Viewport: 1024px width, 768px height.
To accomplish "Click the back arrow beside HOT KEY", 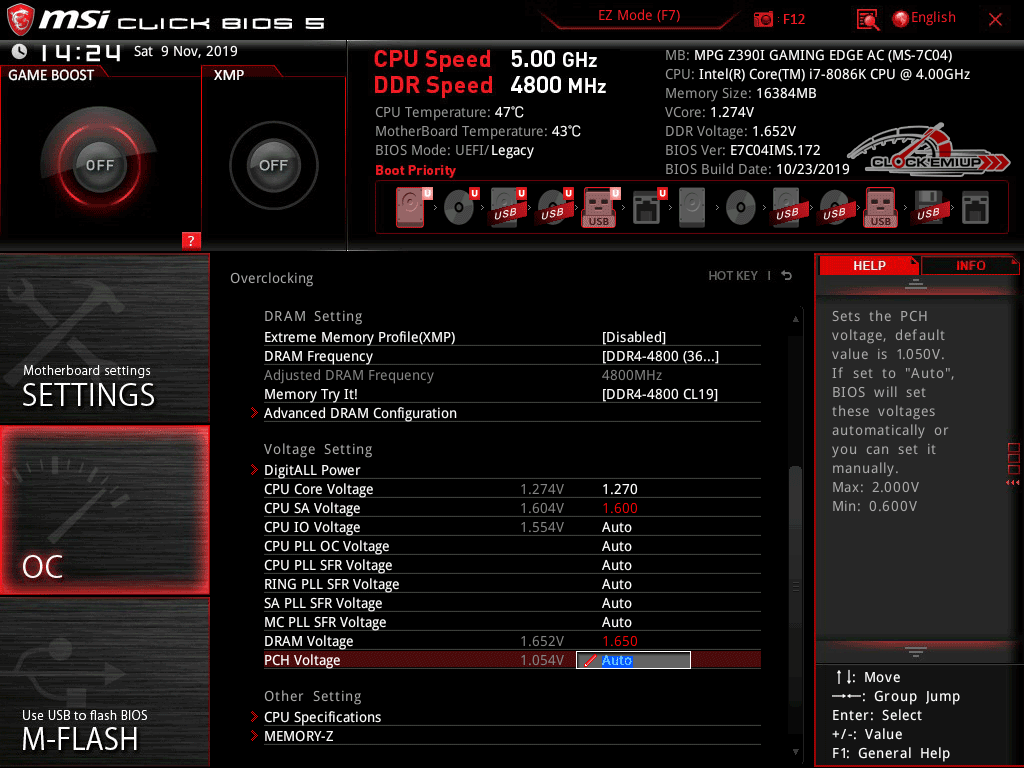I will click(787, 276).
